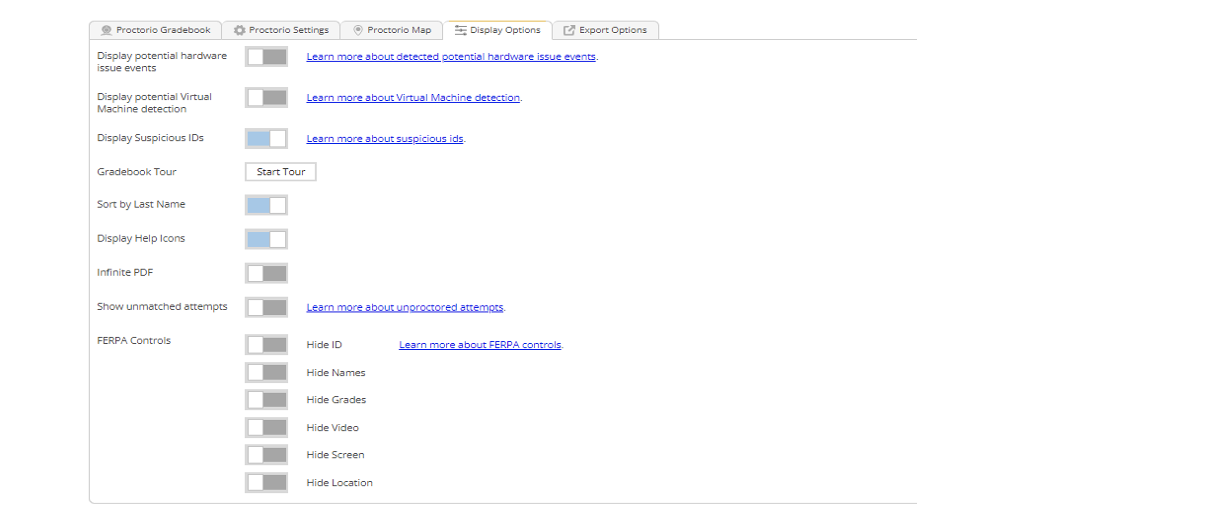Turn on Show unmatched attempts
Image resolution: width=1206 pixels, height=532 pixels.
(266, 307)
